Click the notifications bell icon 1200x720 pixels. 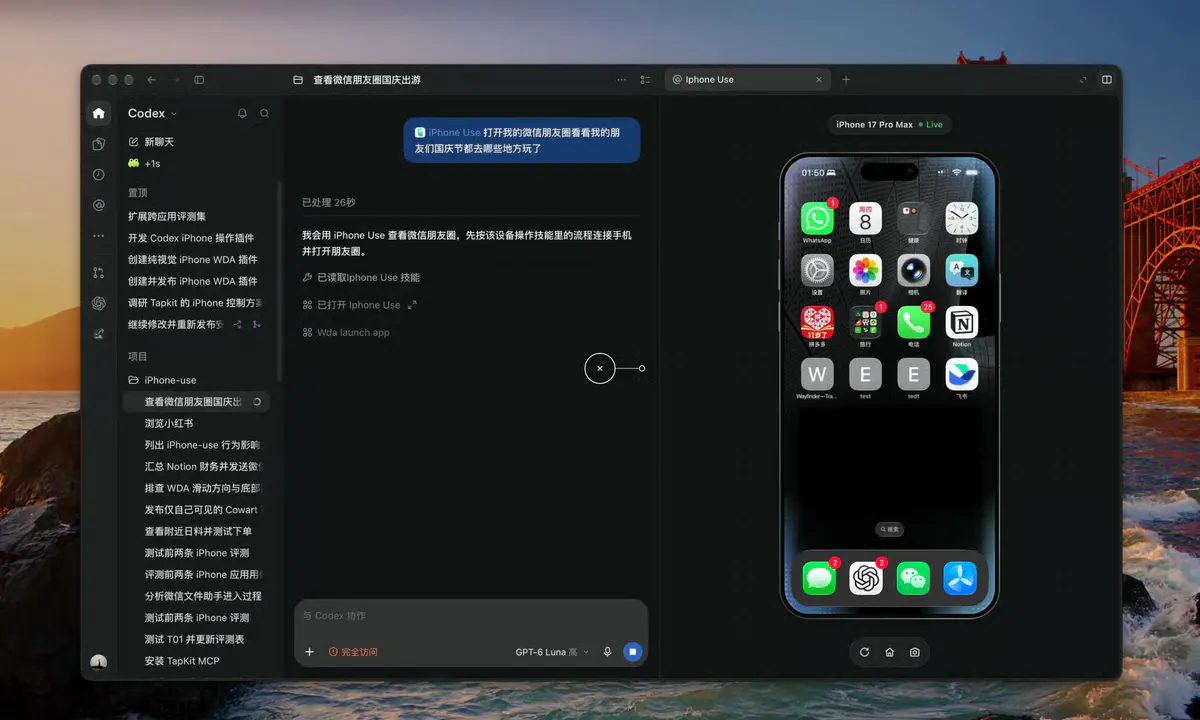pos(242,114)
